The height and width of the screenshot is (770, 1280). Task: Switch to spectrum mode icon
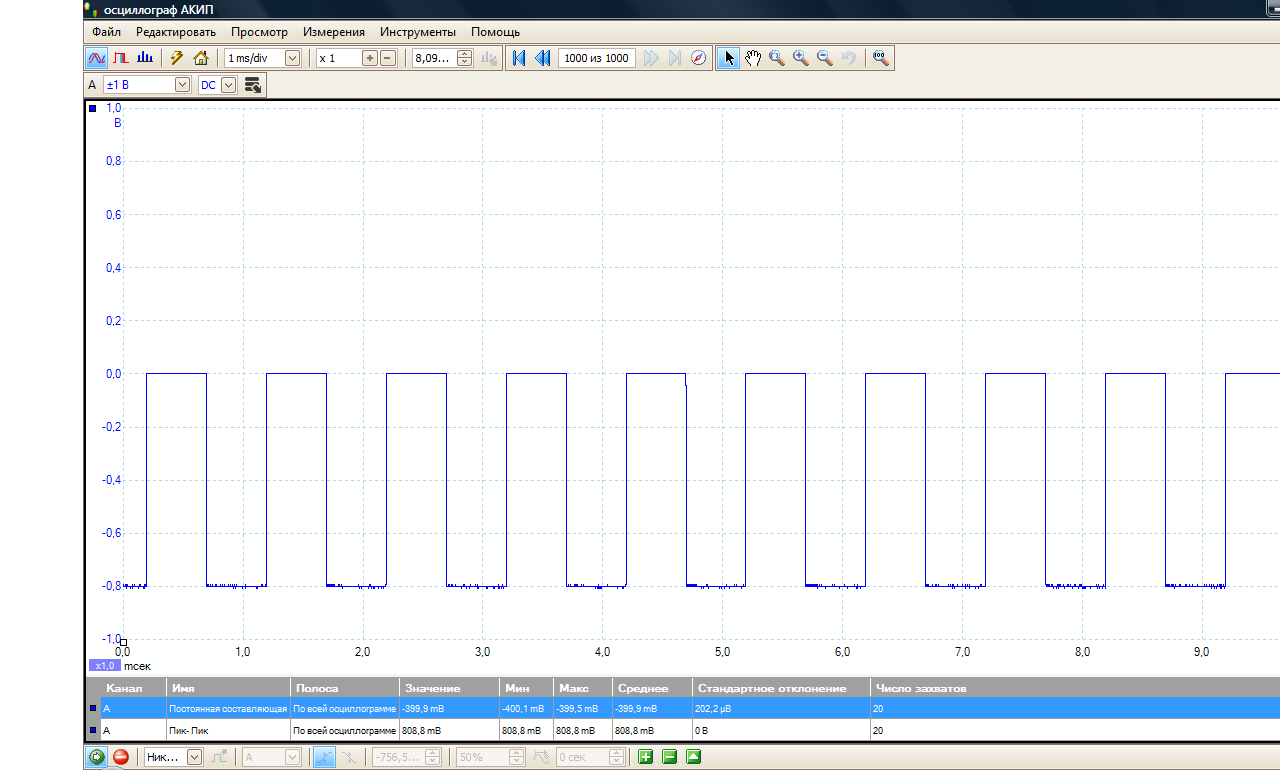[x=145, y=58]
